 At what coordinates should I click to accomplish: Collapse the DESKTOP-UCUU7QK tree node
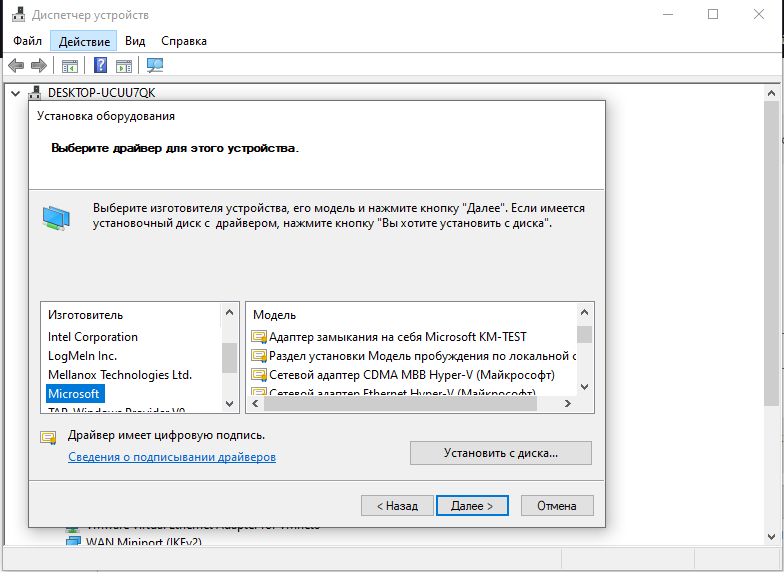pyautogui.click(x=16, y=93)
